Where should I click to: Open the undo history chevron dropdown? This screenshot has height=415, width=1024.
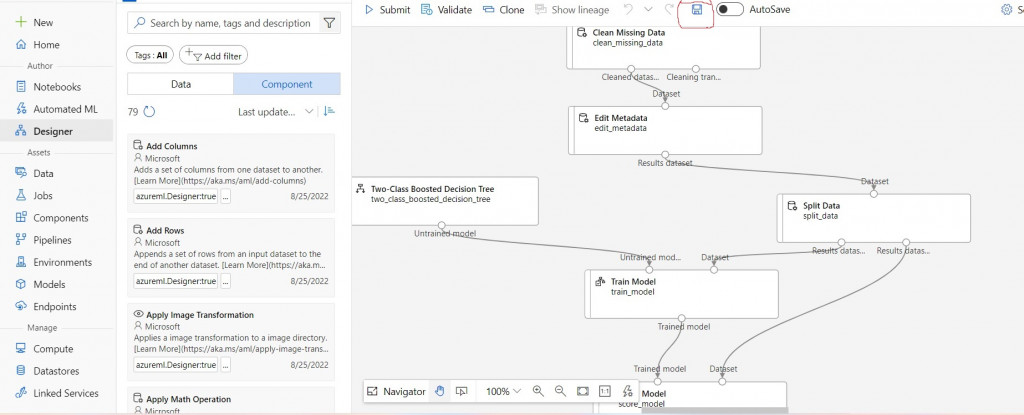click(648, 10)
